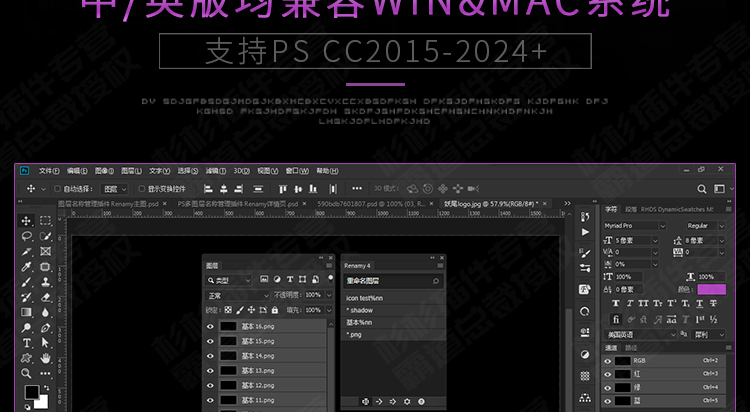Image resolution: width=750 pixels, height=412 pixels.
Task: Open the 正常 blend mode dropdown
Action: 238,296
